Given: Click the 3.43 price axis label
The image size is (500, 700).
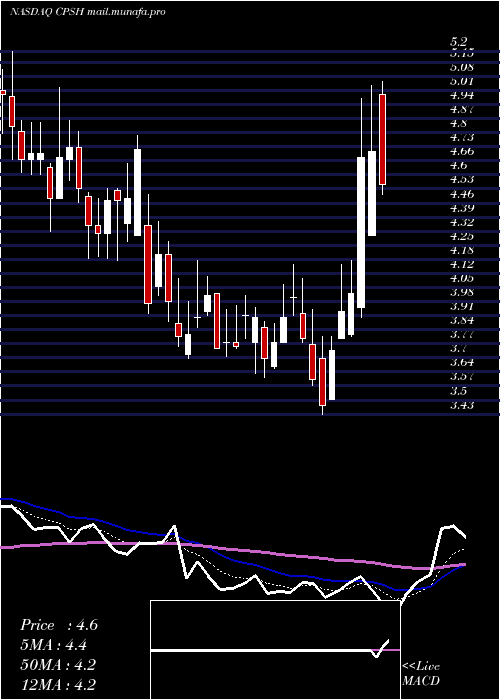Looking at the screenshot, I should point(462,405).
